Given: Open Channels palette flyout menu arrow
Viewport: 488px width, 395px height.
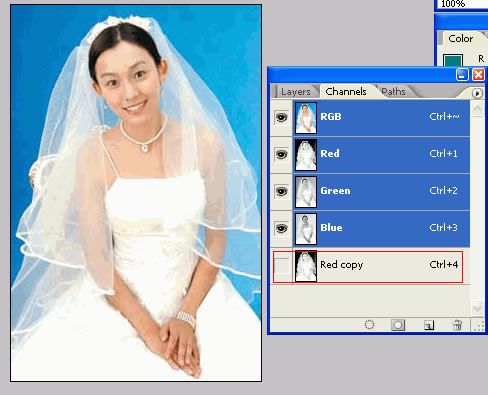Looking at the screenshot, I should [x=477, y=93].
